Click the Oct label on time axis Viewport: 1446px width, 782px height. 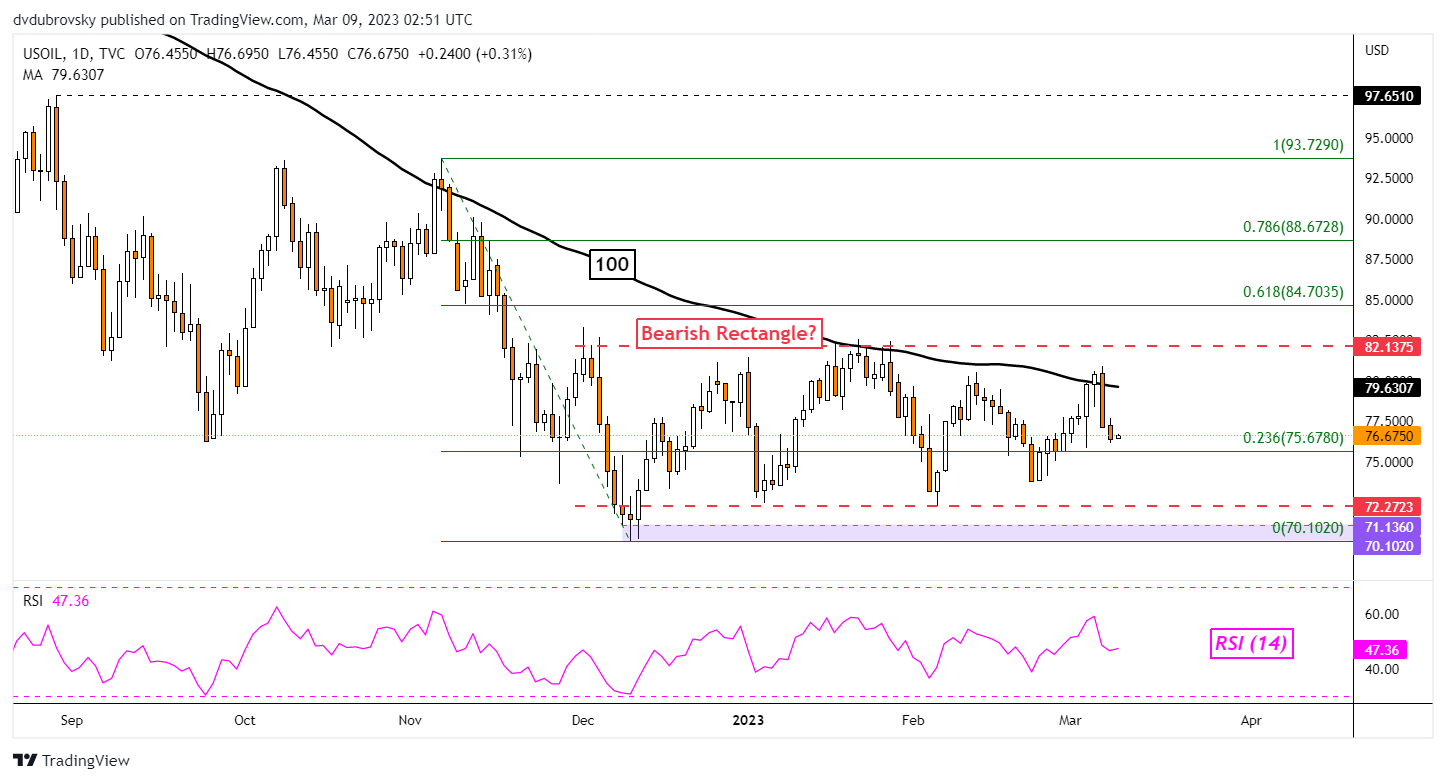(245, 720)
